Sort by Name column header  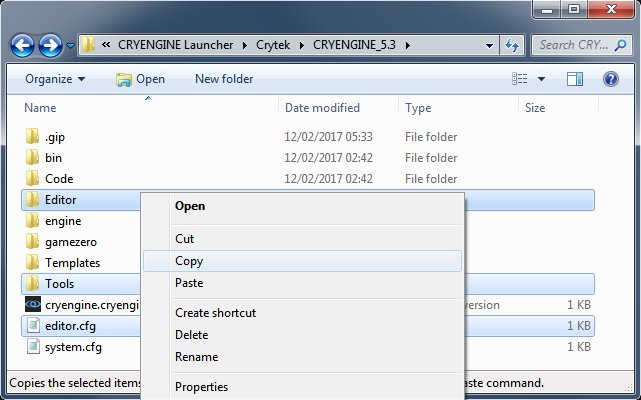click(40, 108)
